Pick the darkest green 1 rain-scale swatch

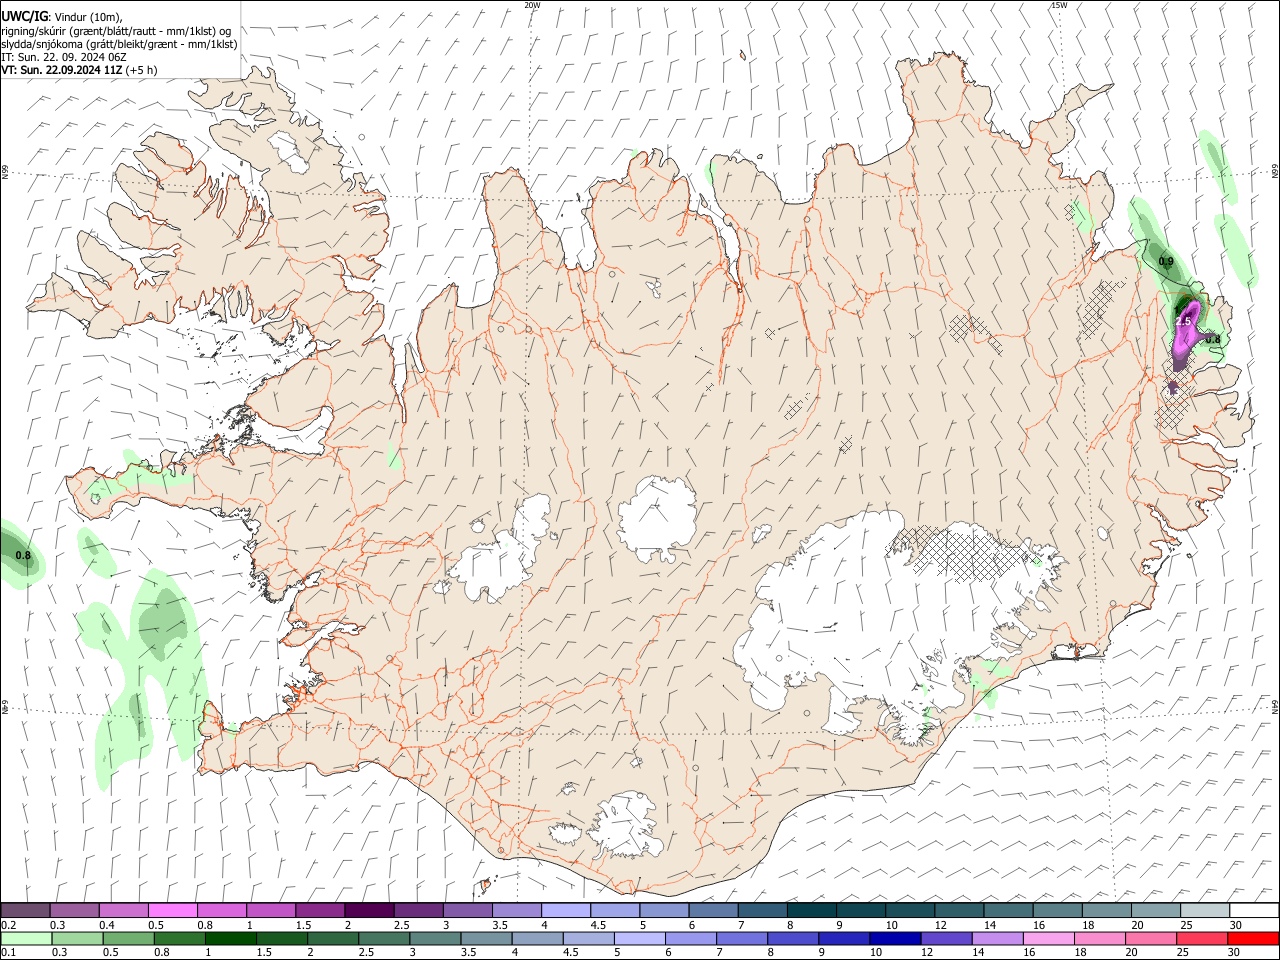[x=231, y=939]
